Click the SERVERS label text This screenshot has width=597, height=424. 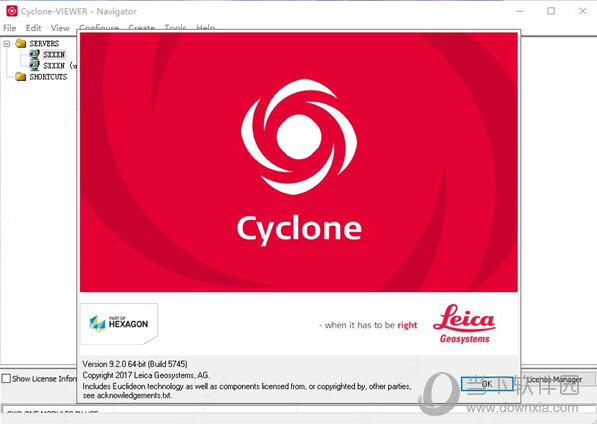(x=44, y=43)
